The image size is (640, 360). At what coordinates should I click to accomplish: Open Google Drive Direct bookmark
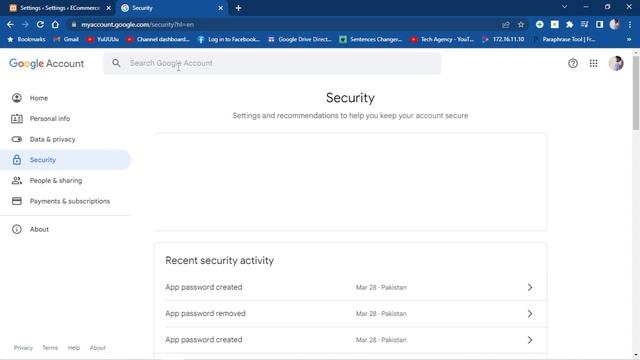click(x=300, y=39)
